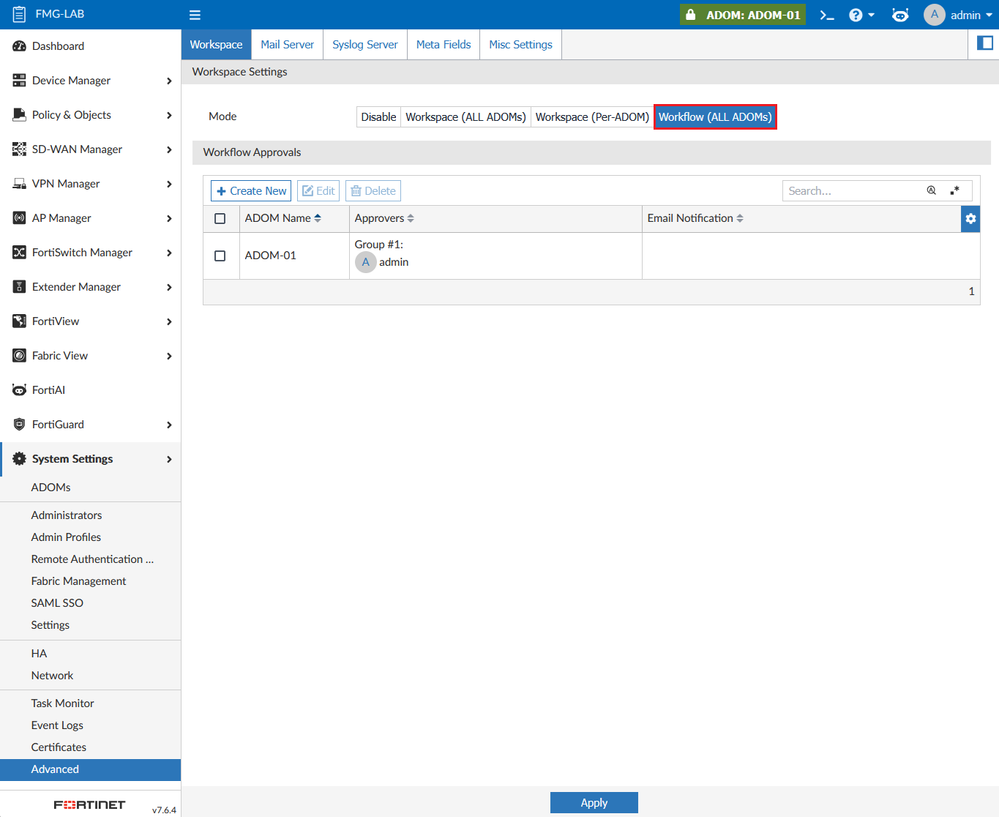Select Workflow (ALL ADOMs) mode
This screenshot has width=999, height=817.
click(x=715, y=117)
